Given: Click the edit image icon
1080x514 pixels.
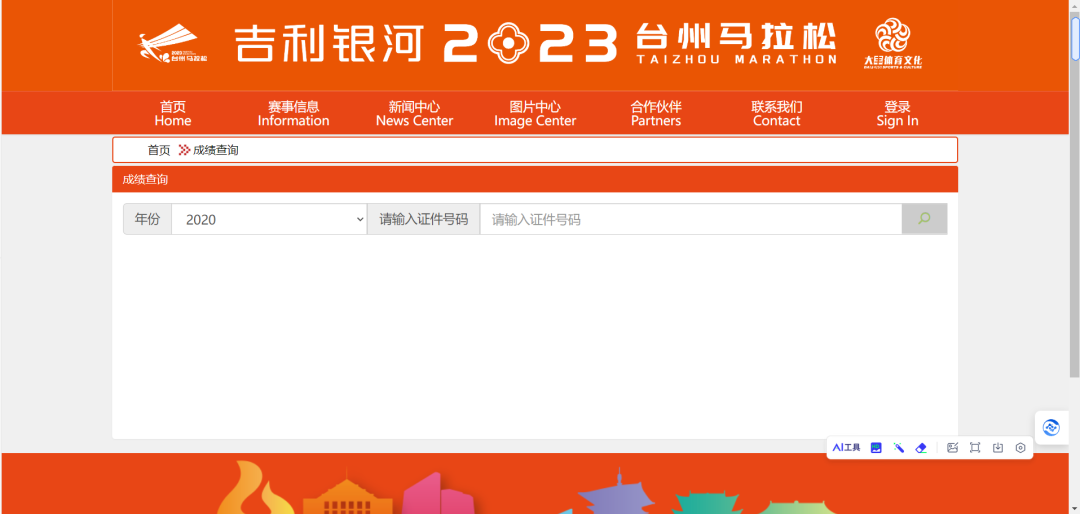Looking at the screenshot, I should [x=952, y=448].
